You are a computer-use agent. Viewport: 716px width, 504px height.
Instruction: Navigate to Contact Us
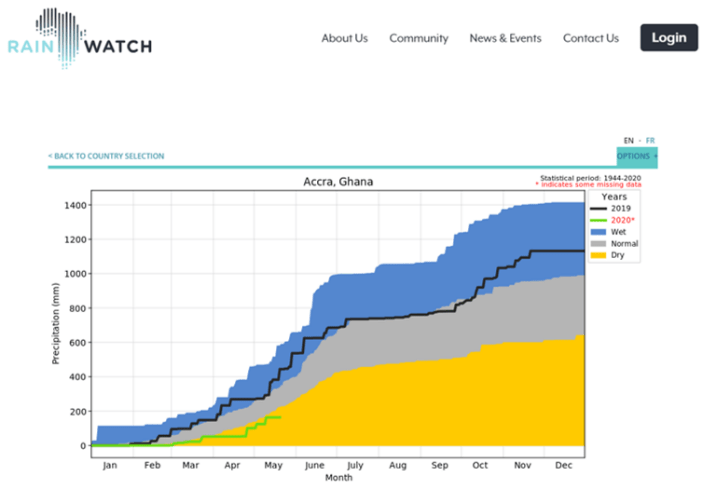click(x=590, y=38)
